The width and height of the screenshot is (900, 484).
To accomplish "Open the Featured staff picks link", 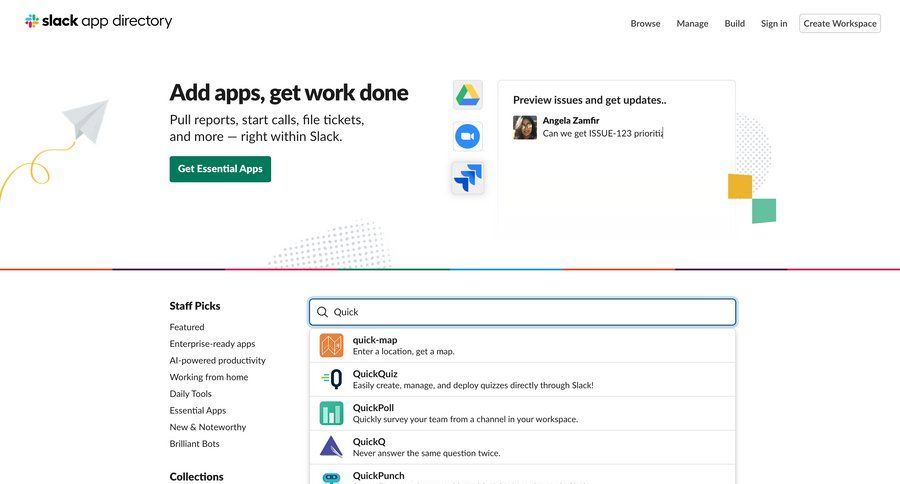I will (187, 327).
